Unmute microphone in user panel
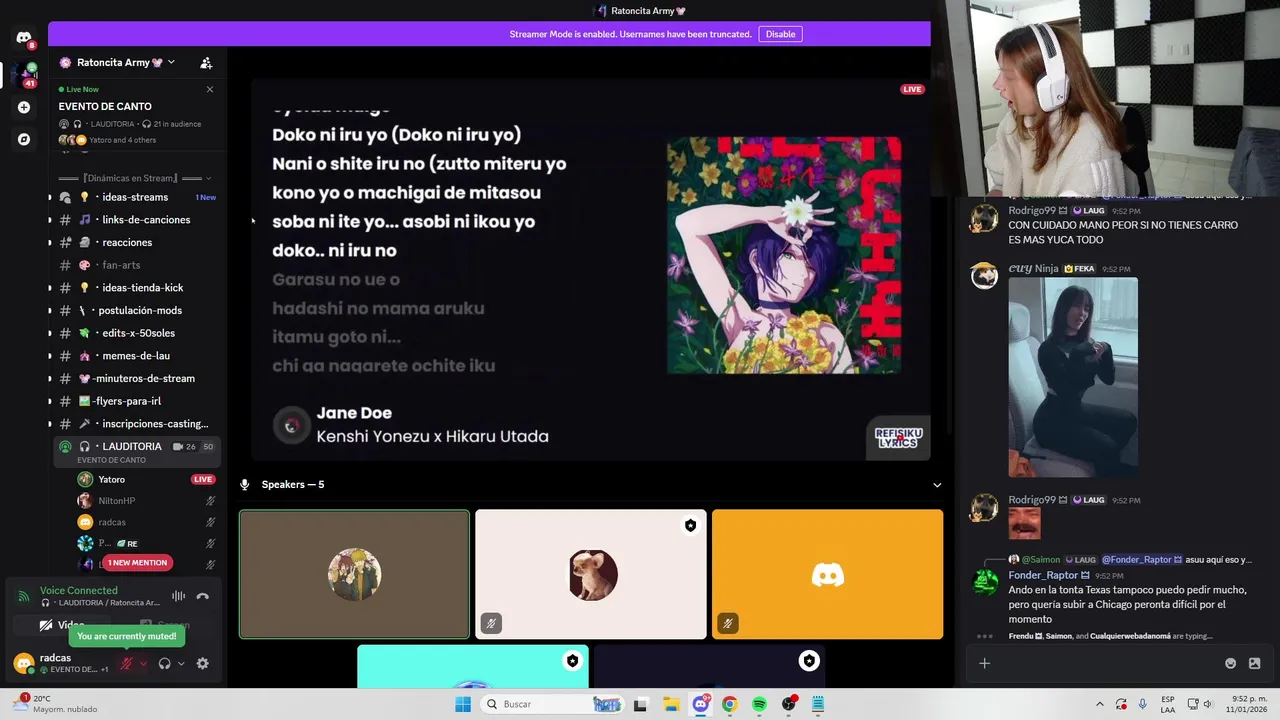This screenshot has height=720, width=1280. coord(126,664)
